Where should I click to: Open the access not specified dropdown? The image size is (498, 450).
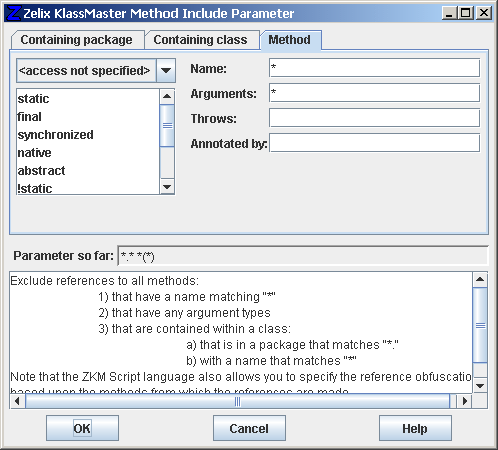click(x=96, y=71)
